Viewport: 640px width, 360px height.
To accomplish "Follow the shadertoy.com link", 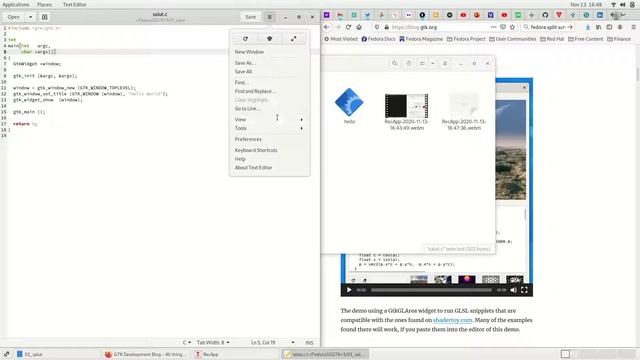I will 453,320.
